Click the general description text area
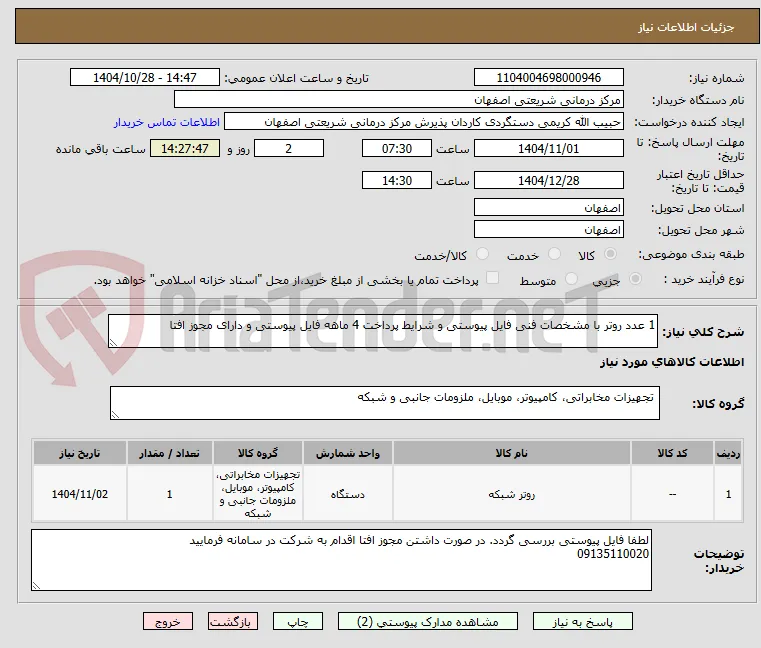Screen dimensions: 761x648 pos(382,331)
